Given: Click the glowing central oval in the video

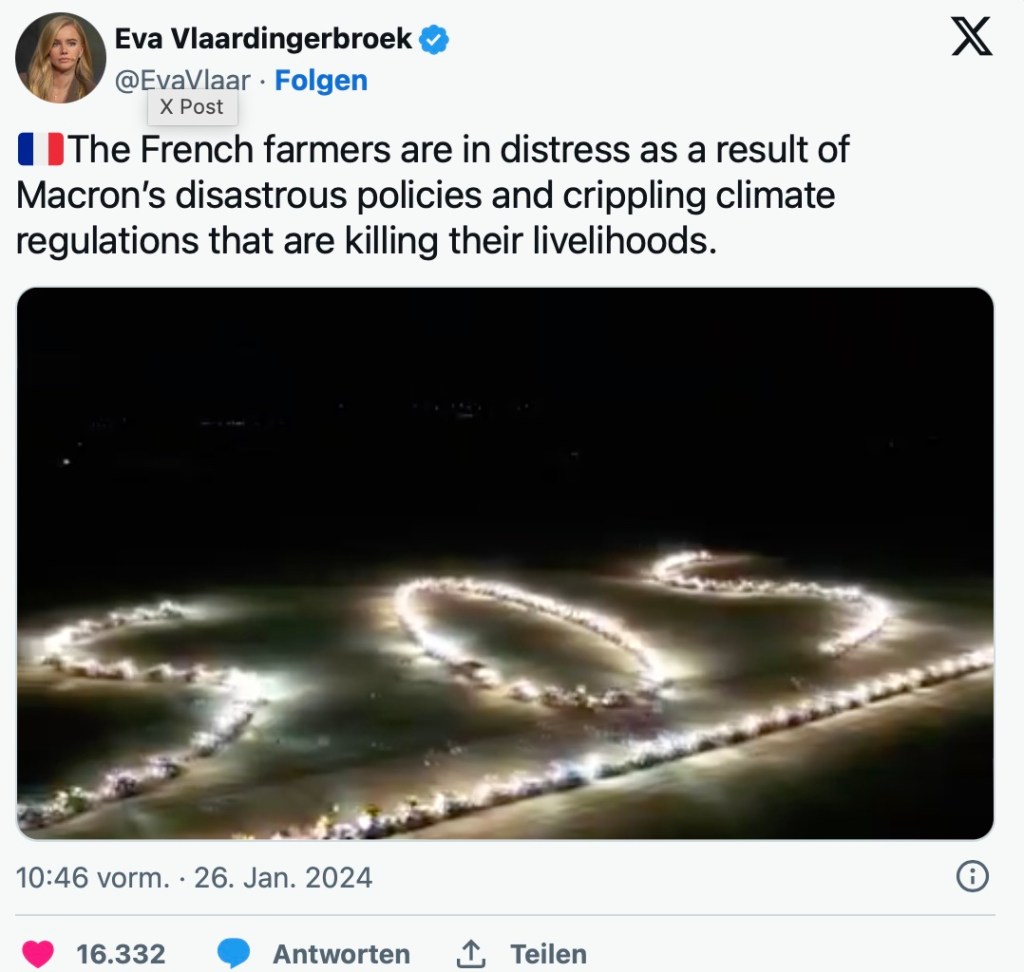Looking at the screenshot, I should (530, 640).
